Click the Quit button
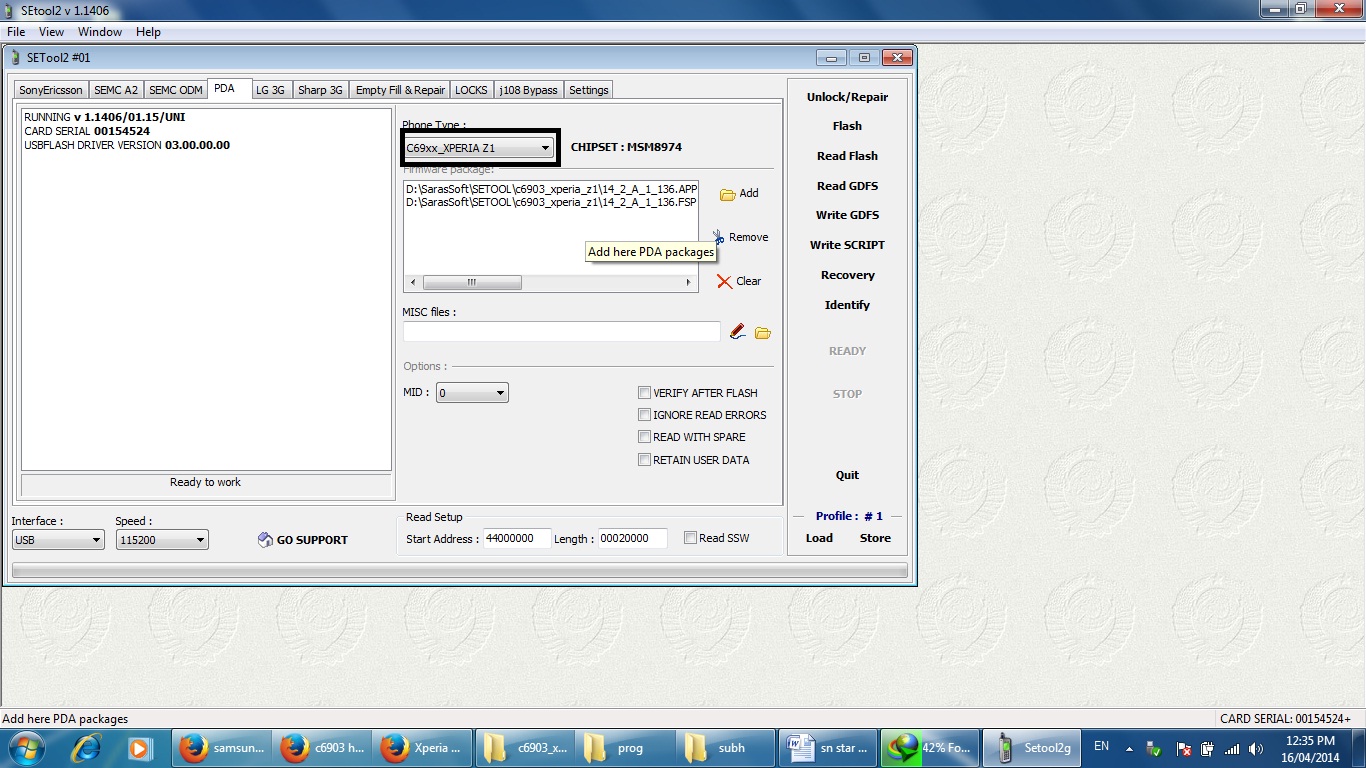Image resolution: width=1366 pixels, height=768 pixels. [x=847, y=475]
